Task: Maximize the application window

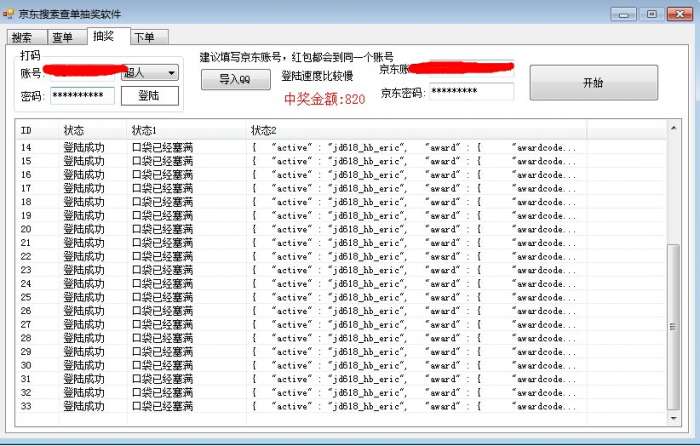Action: pyautogui.click(x=651, y=14)
